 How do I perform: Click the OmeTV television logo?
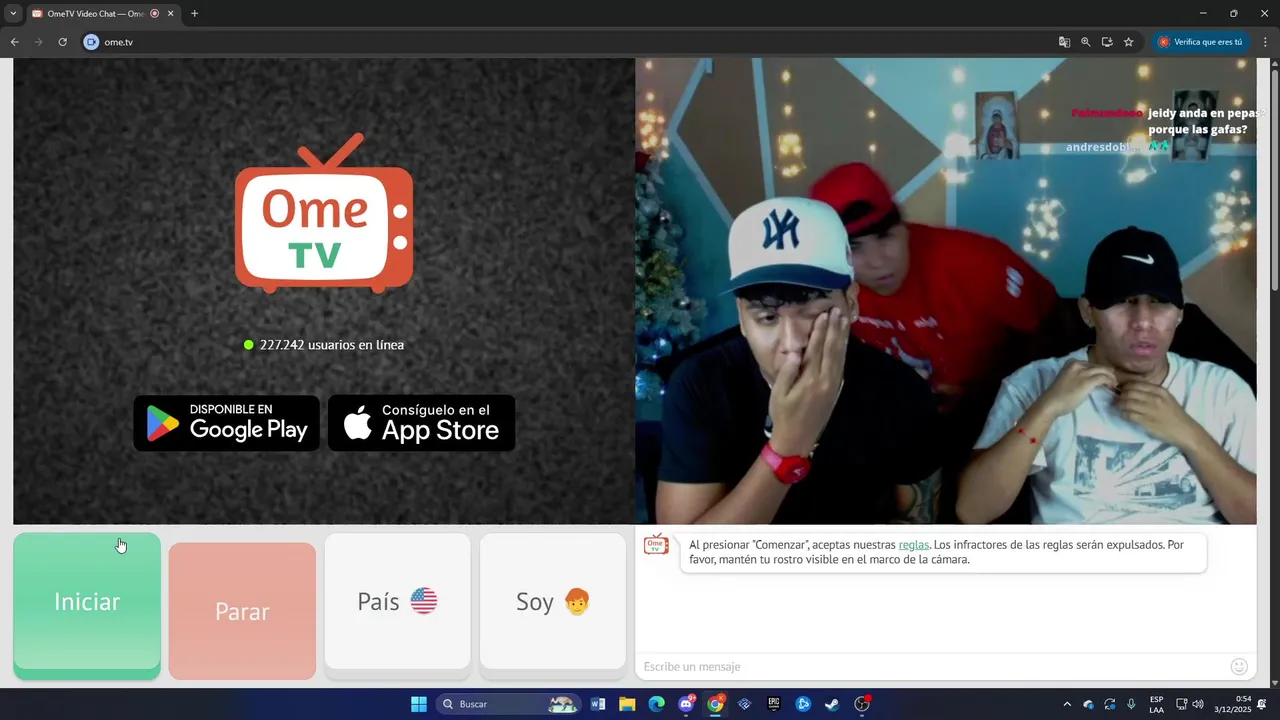pos(324,213)
